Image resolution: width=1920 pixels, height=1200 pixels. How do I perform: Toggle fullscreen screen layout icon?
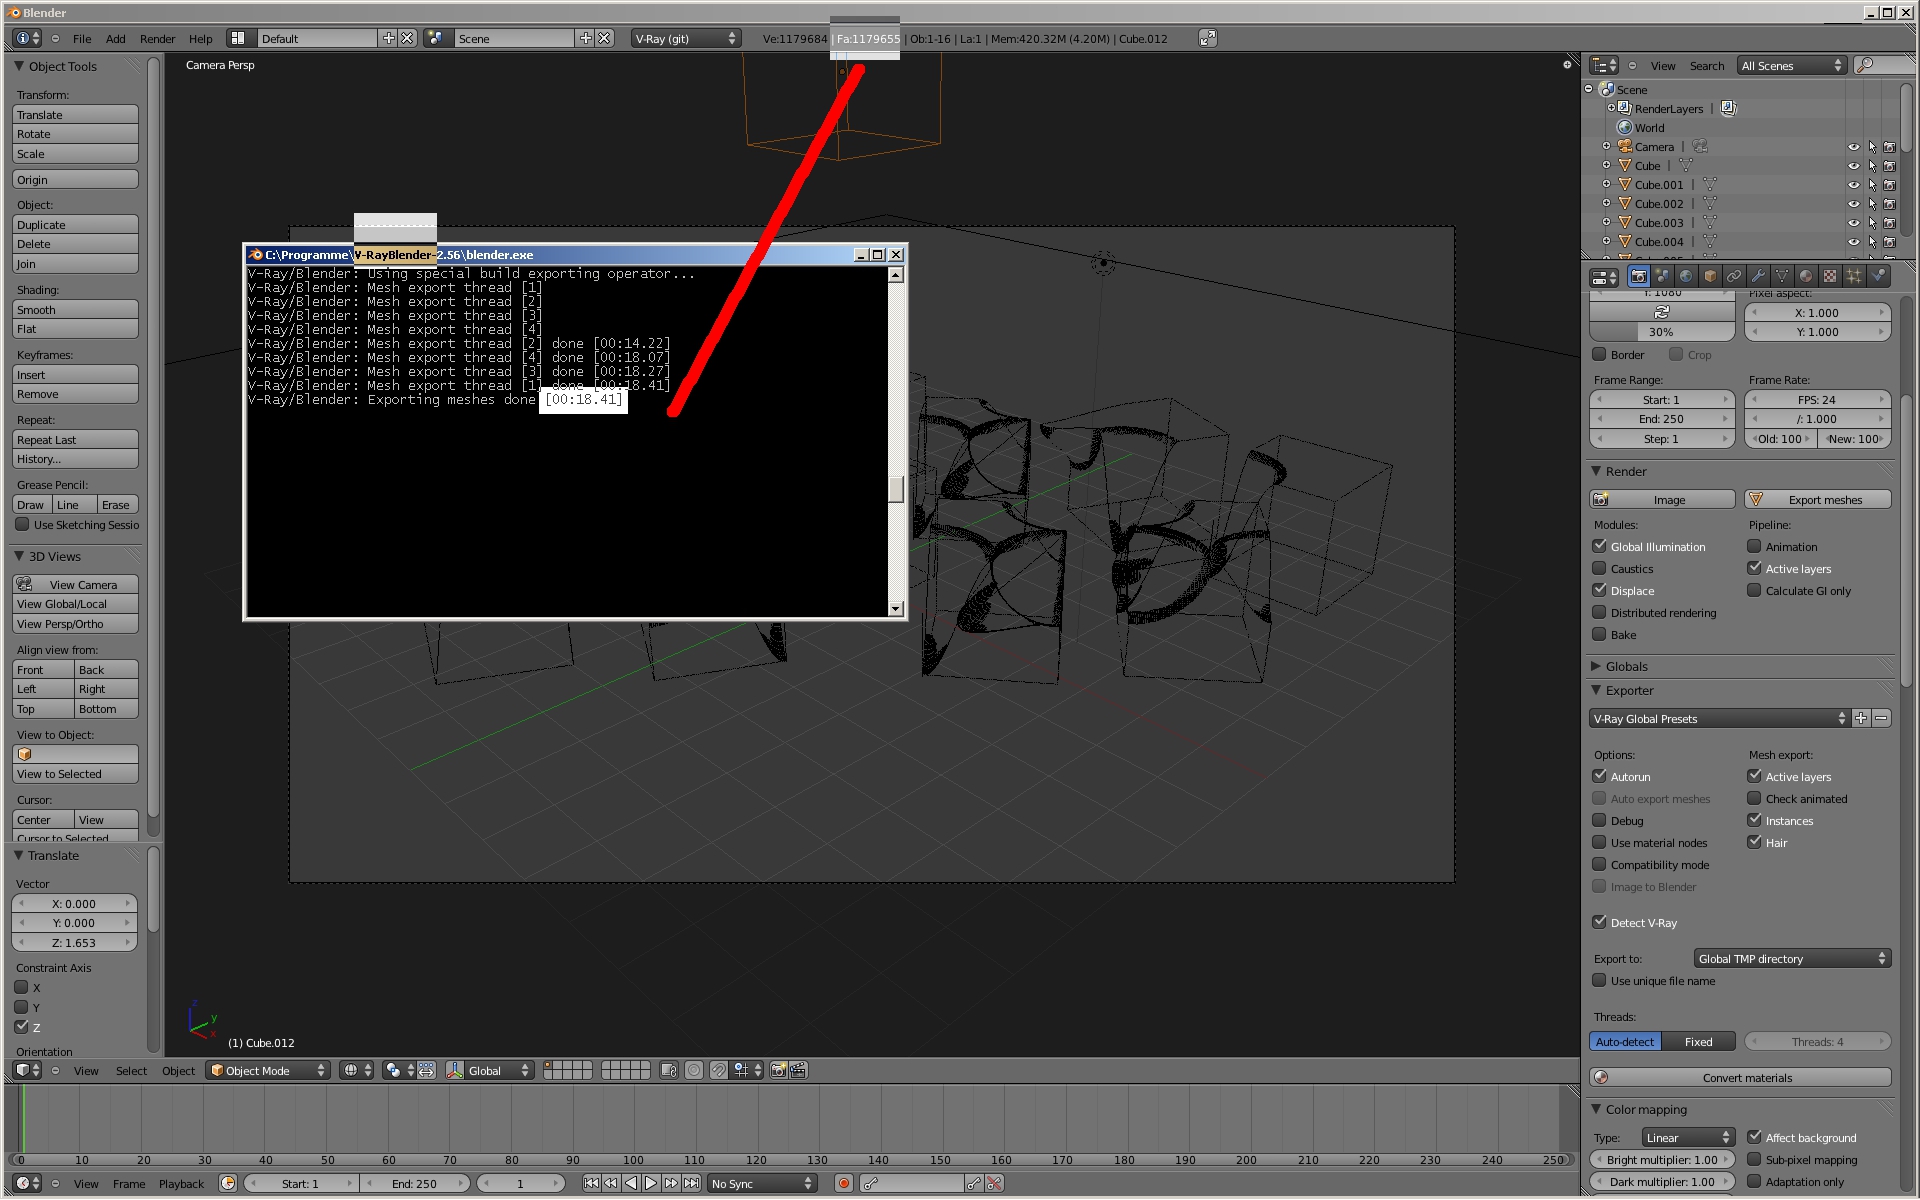pyautogui.click(x=1208, y=38)
